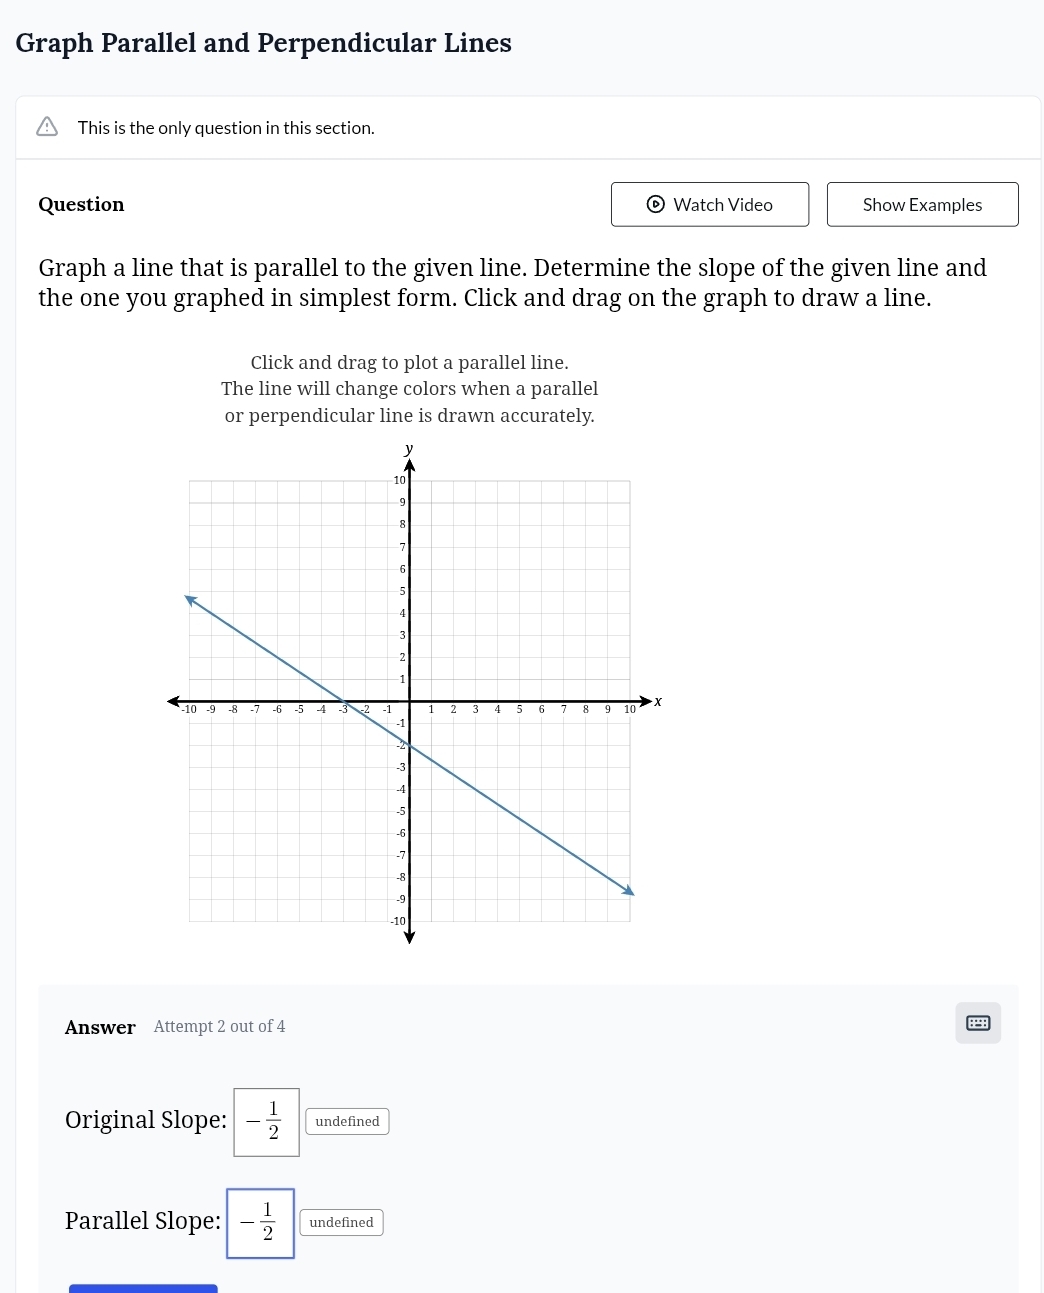
Task: Click the right arrowhead of the x-axis
Action: [646, 701]
